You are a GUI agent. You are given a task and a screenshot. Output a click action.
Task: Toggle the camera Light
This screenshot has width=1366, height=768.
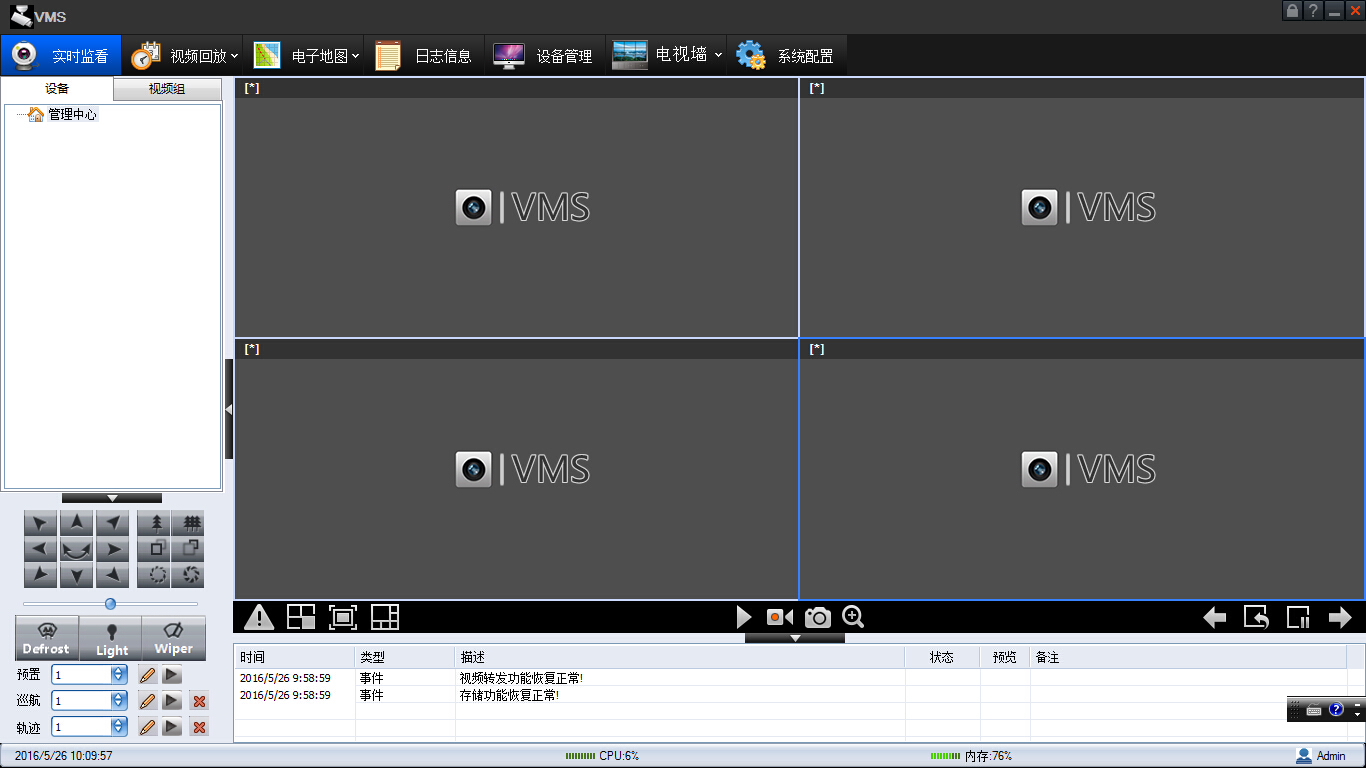pos(111,638)
